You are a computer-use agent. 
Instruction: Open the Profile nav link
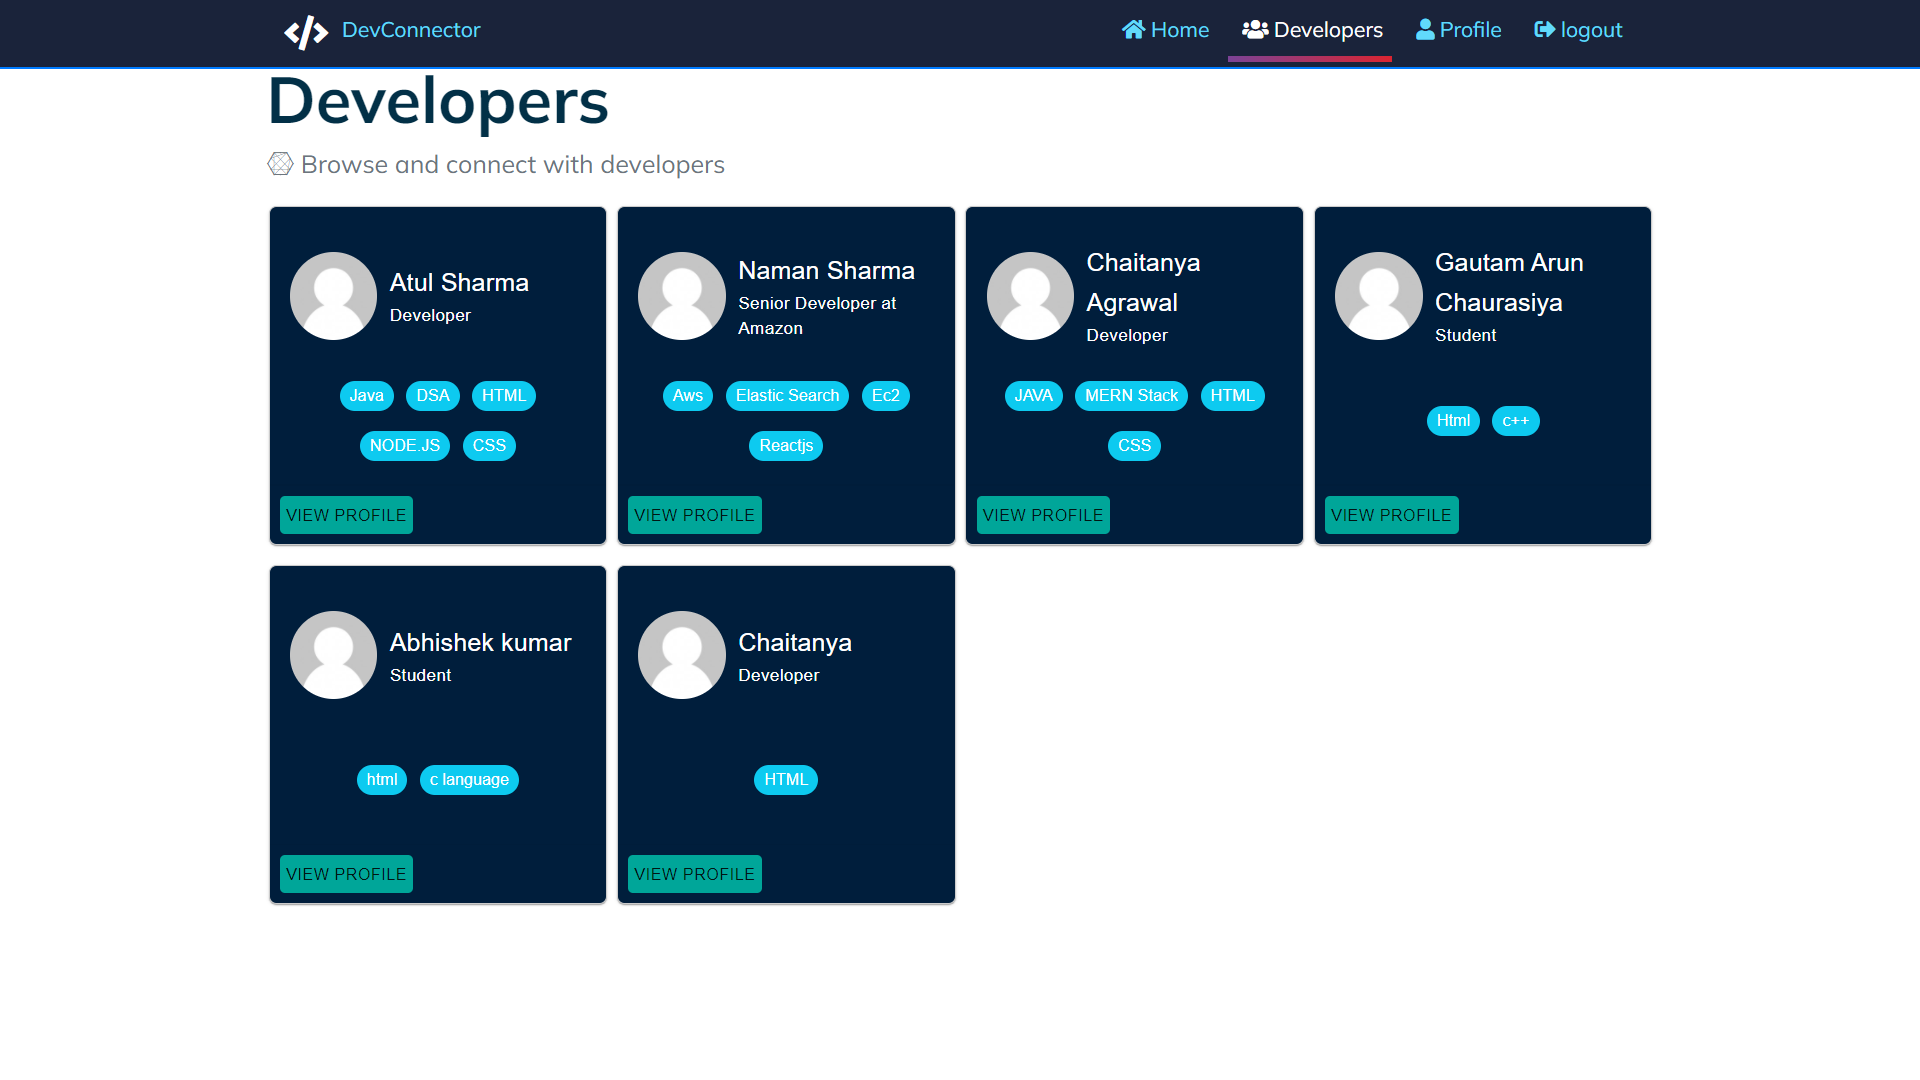(x=1470, y=30)
